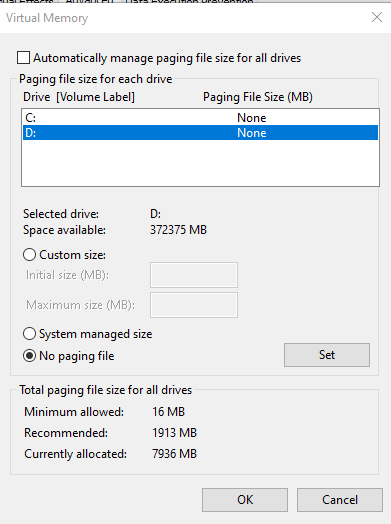This screenshot has height=524, width=391.
Task: Click the Maximum size (MB) field
Action: pyautogui.click(x=194, y=305)
